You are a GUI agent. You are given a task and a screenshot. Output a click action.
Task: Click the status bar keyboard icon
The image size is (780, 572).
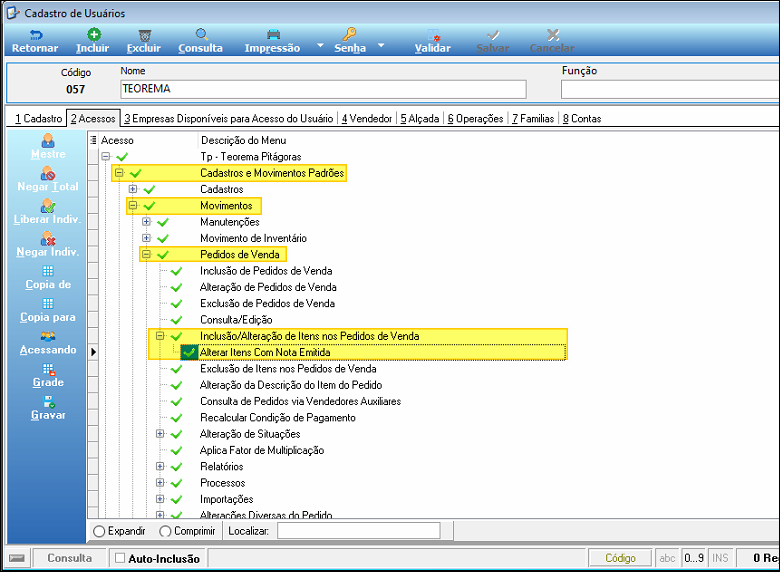(17, 558)
